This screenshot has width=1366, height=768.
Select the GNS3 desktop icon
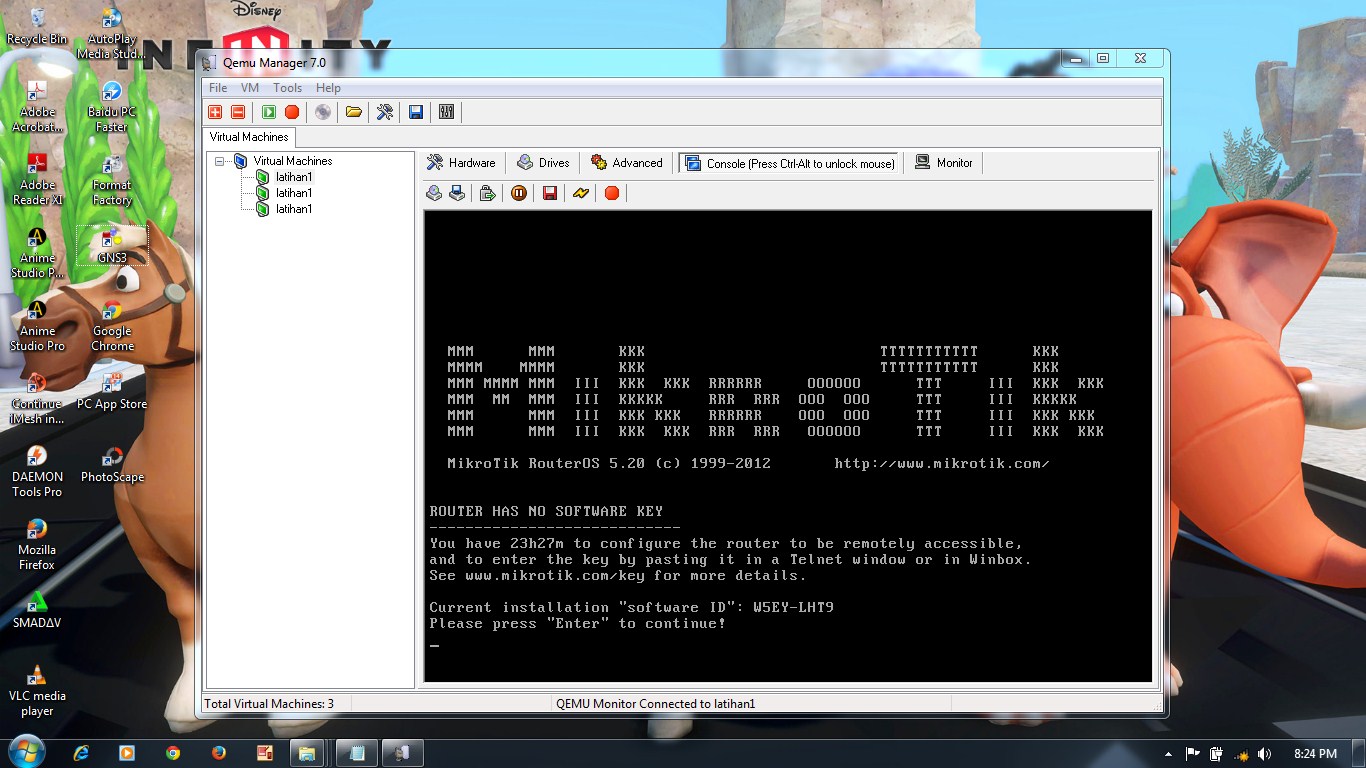[x=112, y=245]
